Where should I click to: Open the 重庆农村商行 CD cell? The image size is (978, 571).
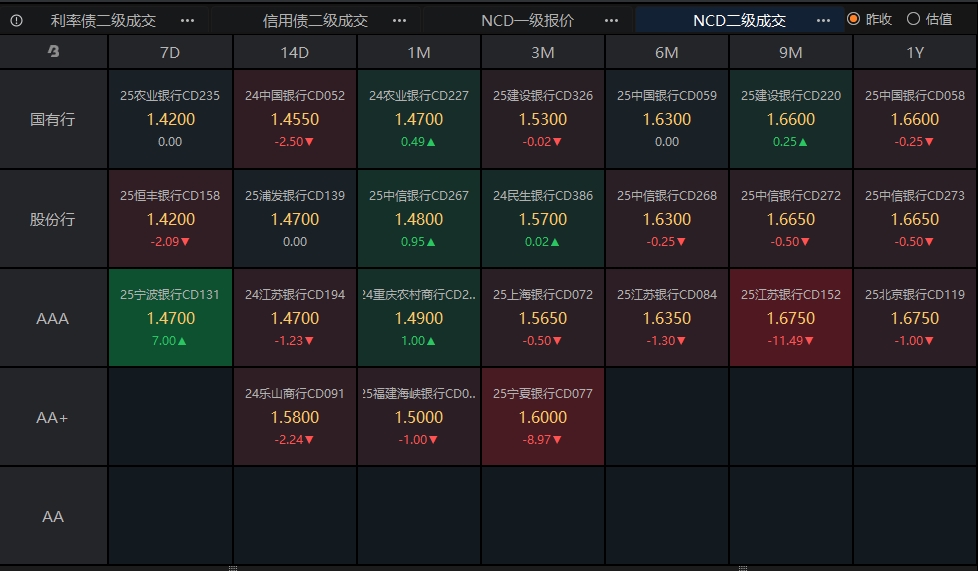tap(419, 318)
